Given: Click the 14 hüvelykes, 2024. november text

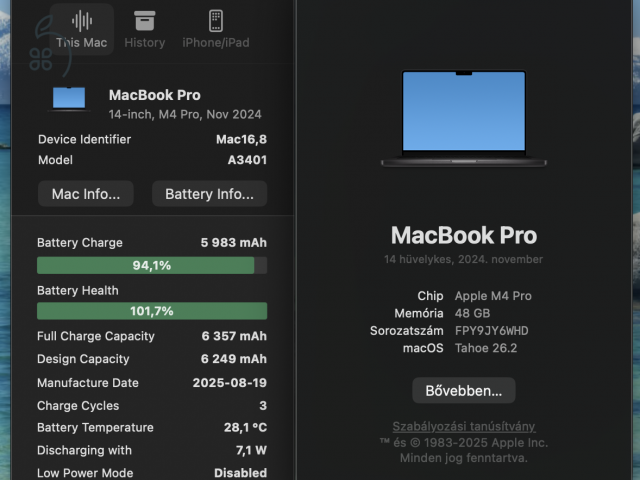Looking at the screenshot, I should pos(463,260).
